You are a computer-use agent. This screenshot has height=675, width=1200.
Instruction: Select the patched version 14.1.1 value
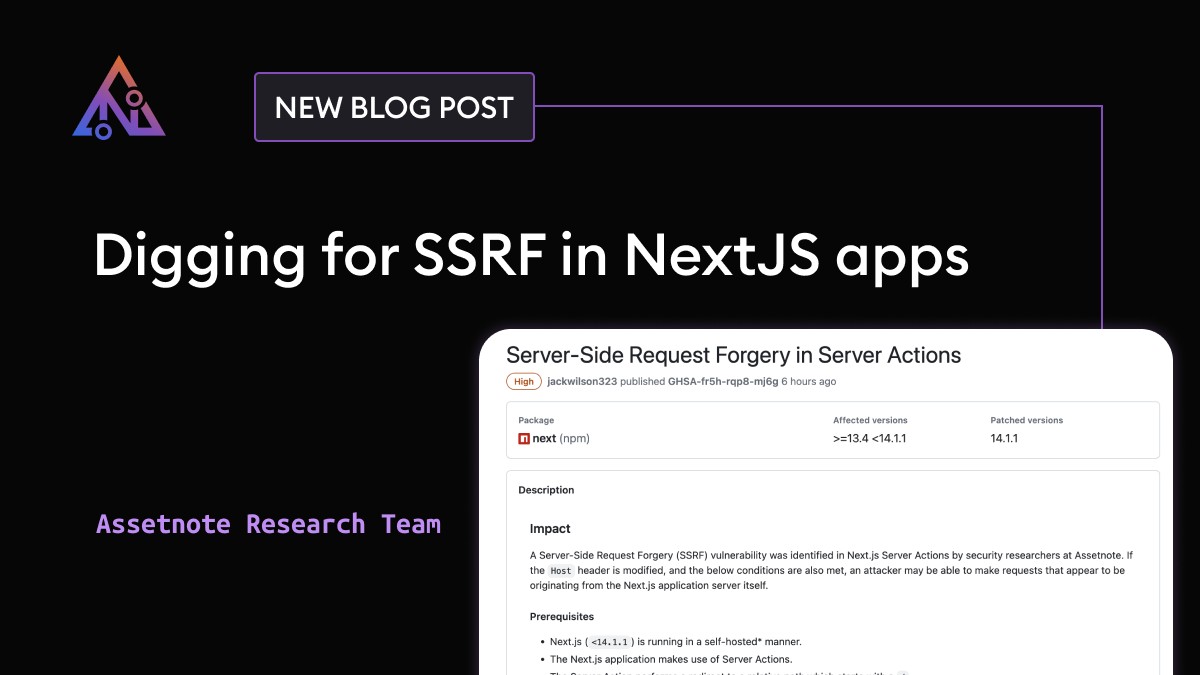1004,438
